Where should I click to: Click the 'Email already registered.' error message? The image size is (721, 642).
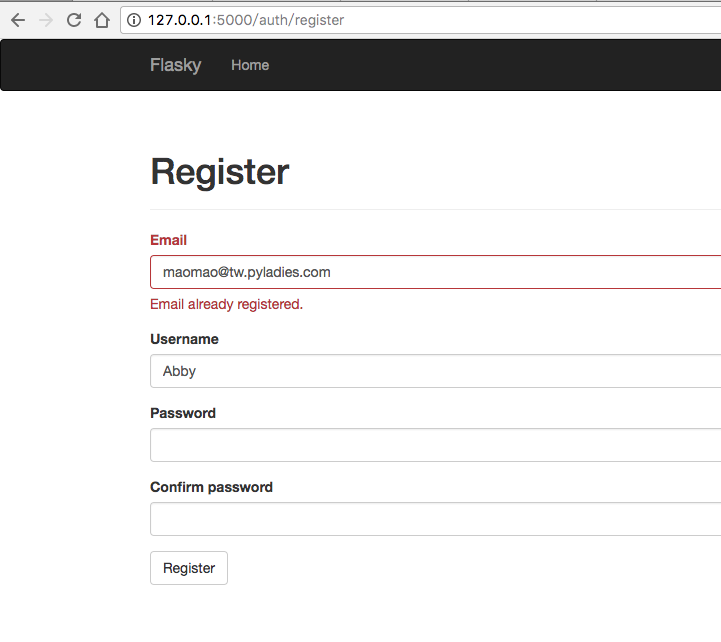click(x=226, y=304)
